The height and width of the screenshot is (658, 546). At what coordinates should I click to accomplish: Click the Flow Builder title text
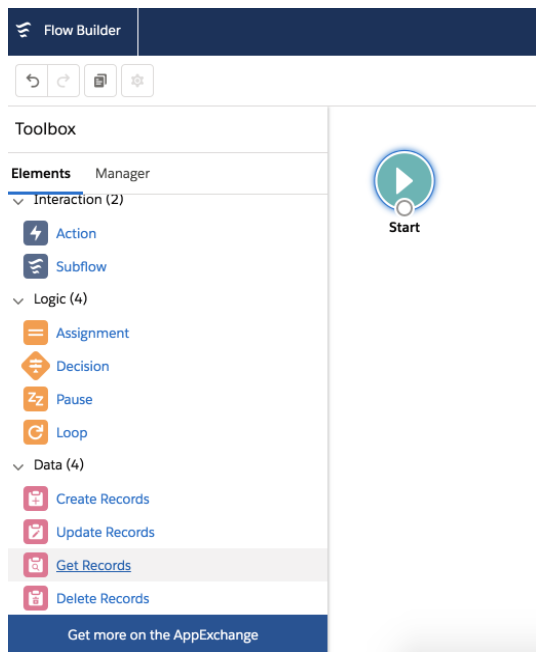82,30
